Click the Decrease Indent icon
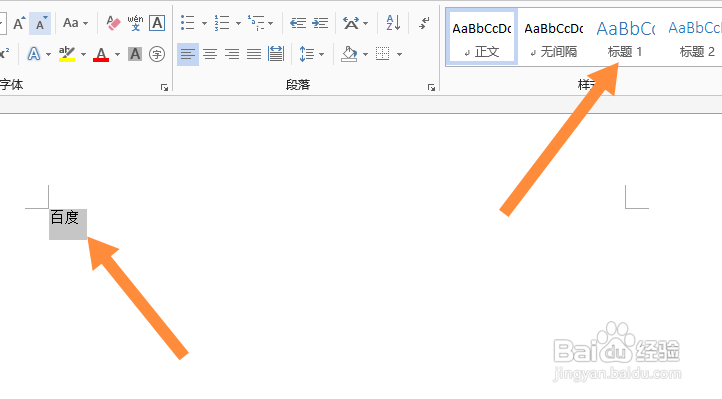Image resolution: width=722 pixels, height=399 pixels. (298, 23)
